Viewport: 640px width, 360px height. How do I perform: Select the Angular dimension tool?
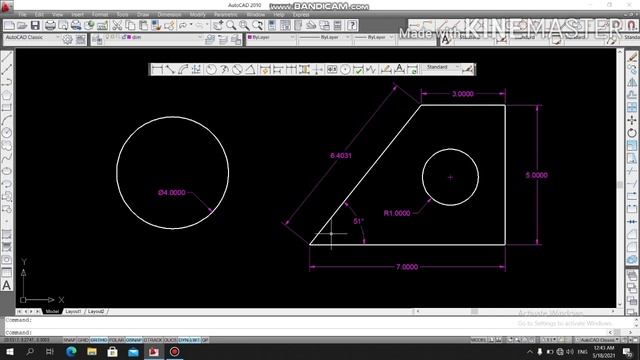click(x=250, y=69)
